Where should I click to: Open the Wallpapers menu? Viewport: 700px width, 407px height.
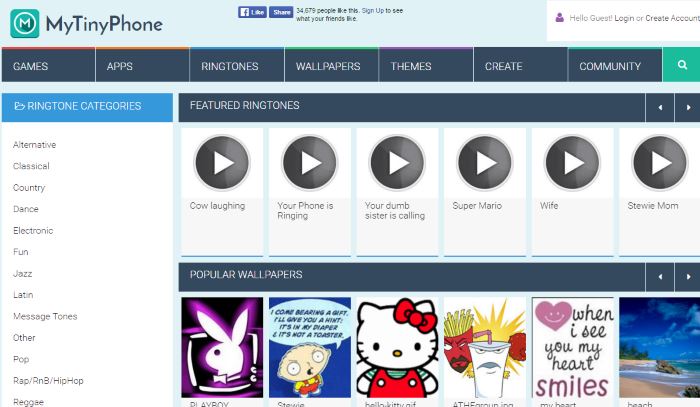[x=331, y=65]
